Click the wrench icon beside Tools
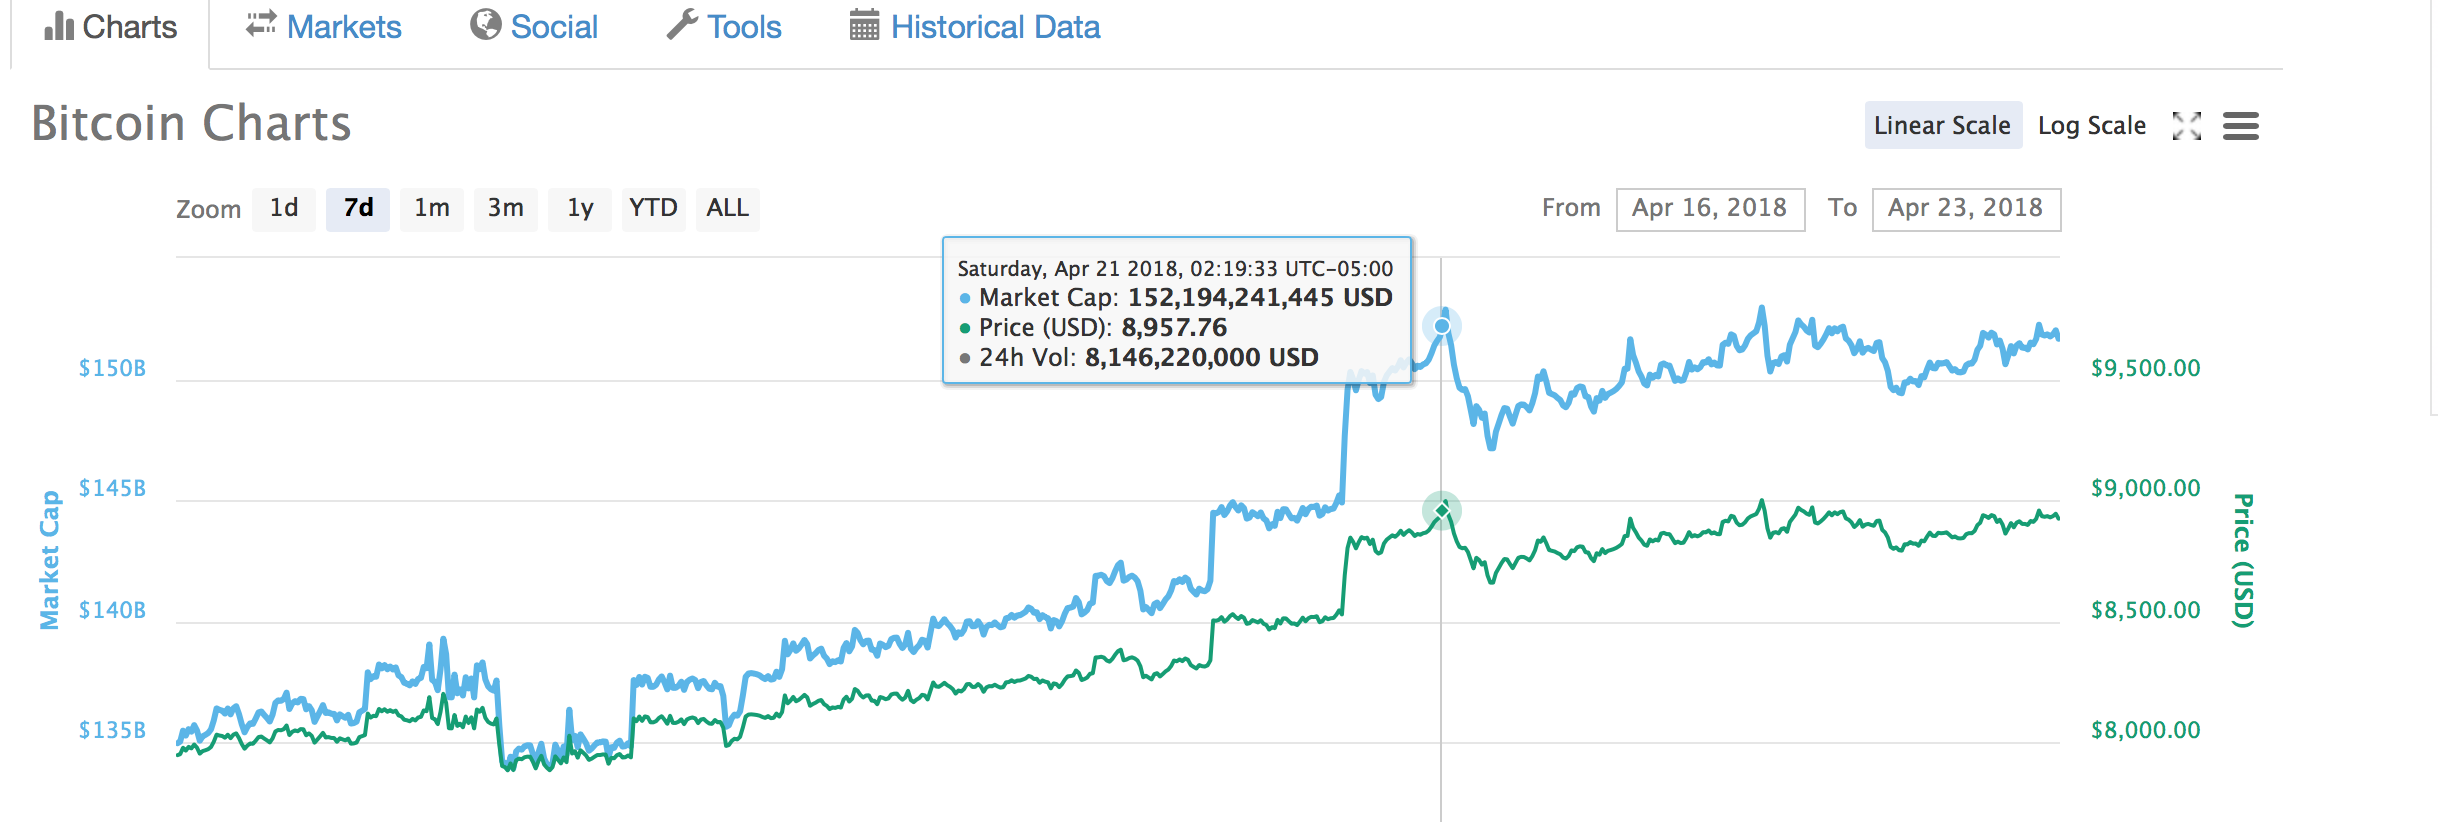This screenshot has height=822, width=2438. click(x=682, y=25)
